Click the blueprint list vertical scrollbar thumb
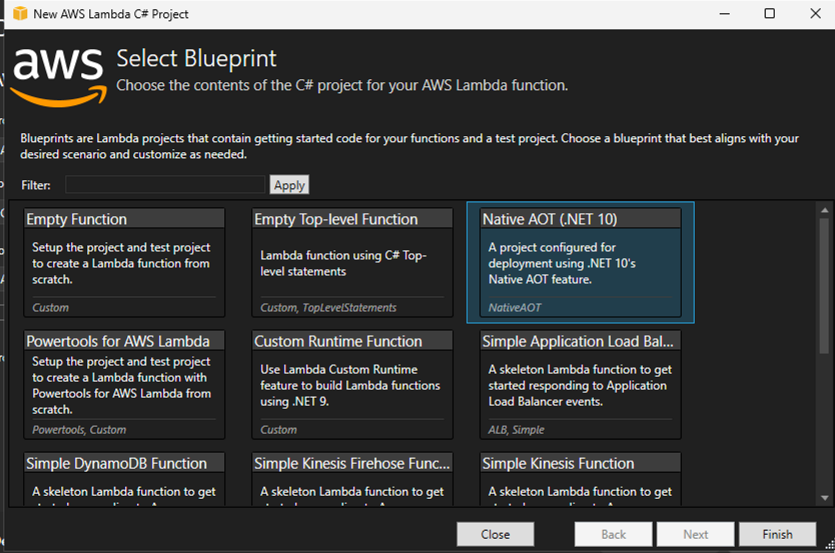The height and width of the screenshot is (553, 835). [x=825, y=280]
